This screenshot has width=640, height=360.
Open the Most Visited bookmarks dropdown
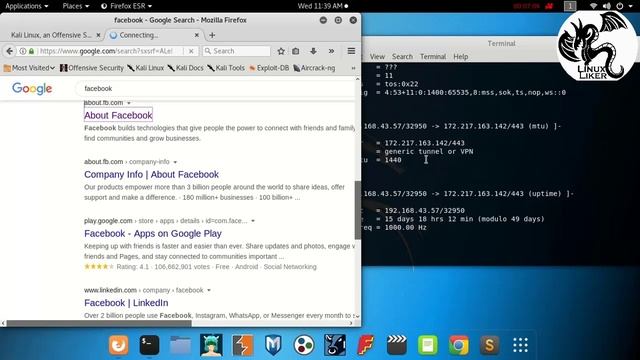[29, 68]
